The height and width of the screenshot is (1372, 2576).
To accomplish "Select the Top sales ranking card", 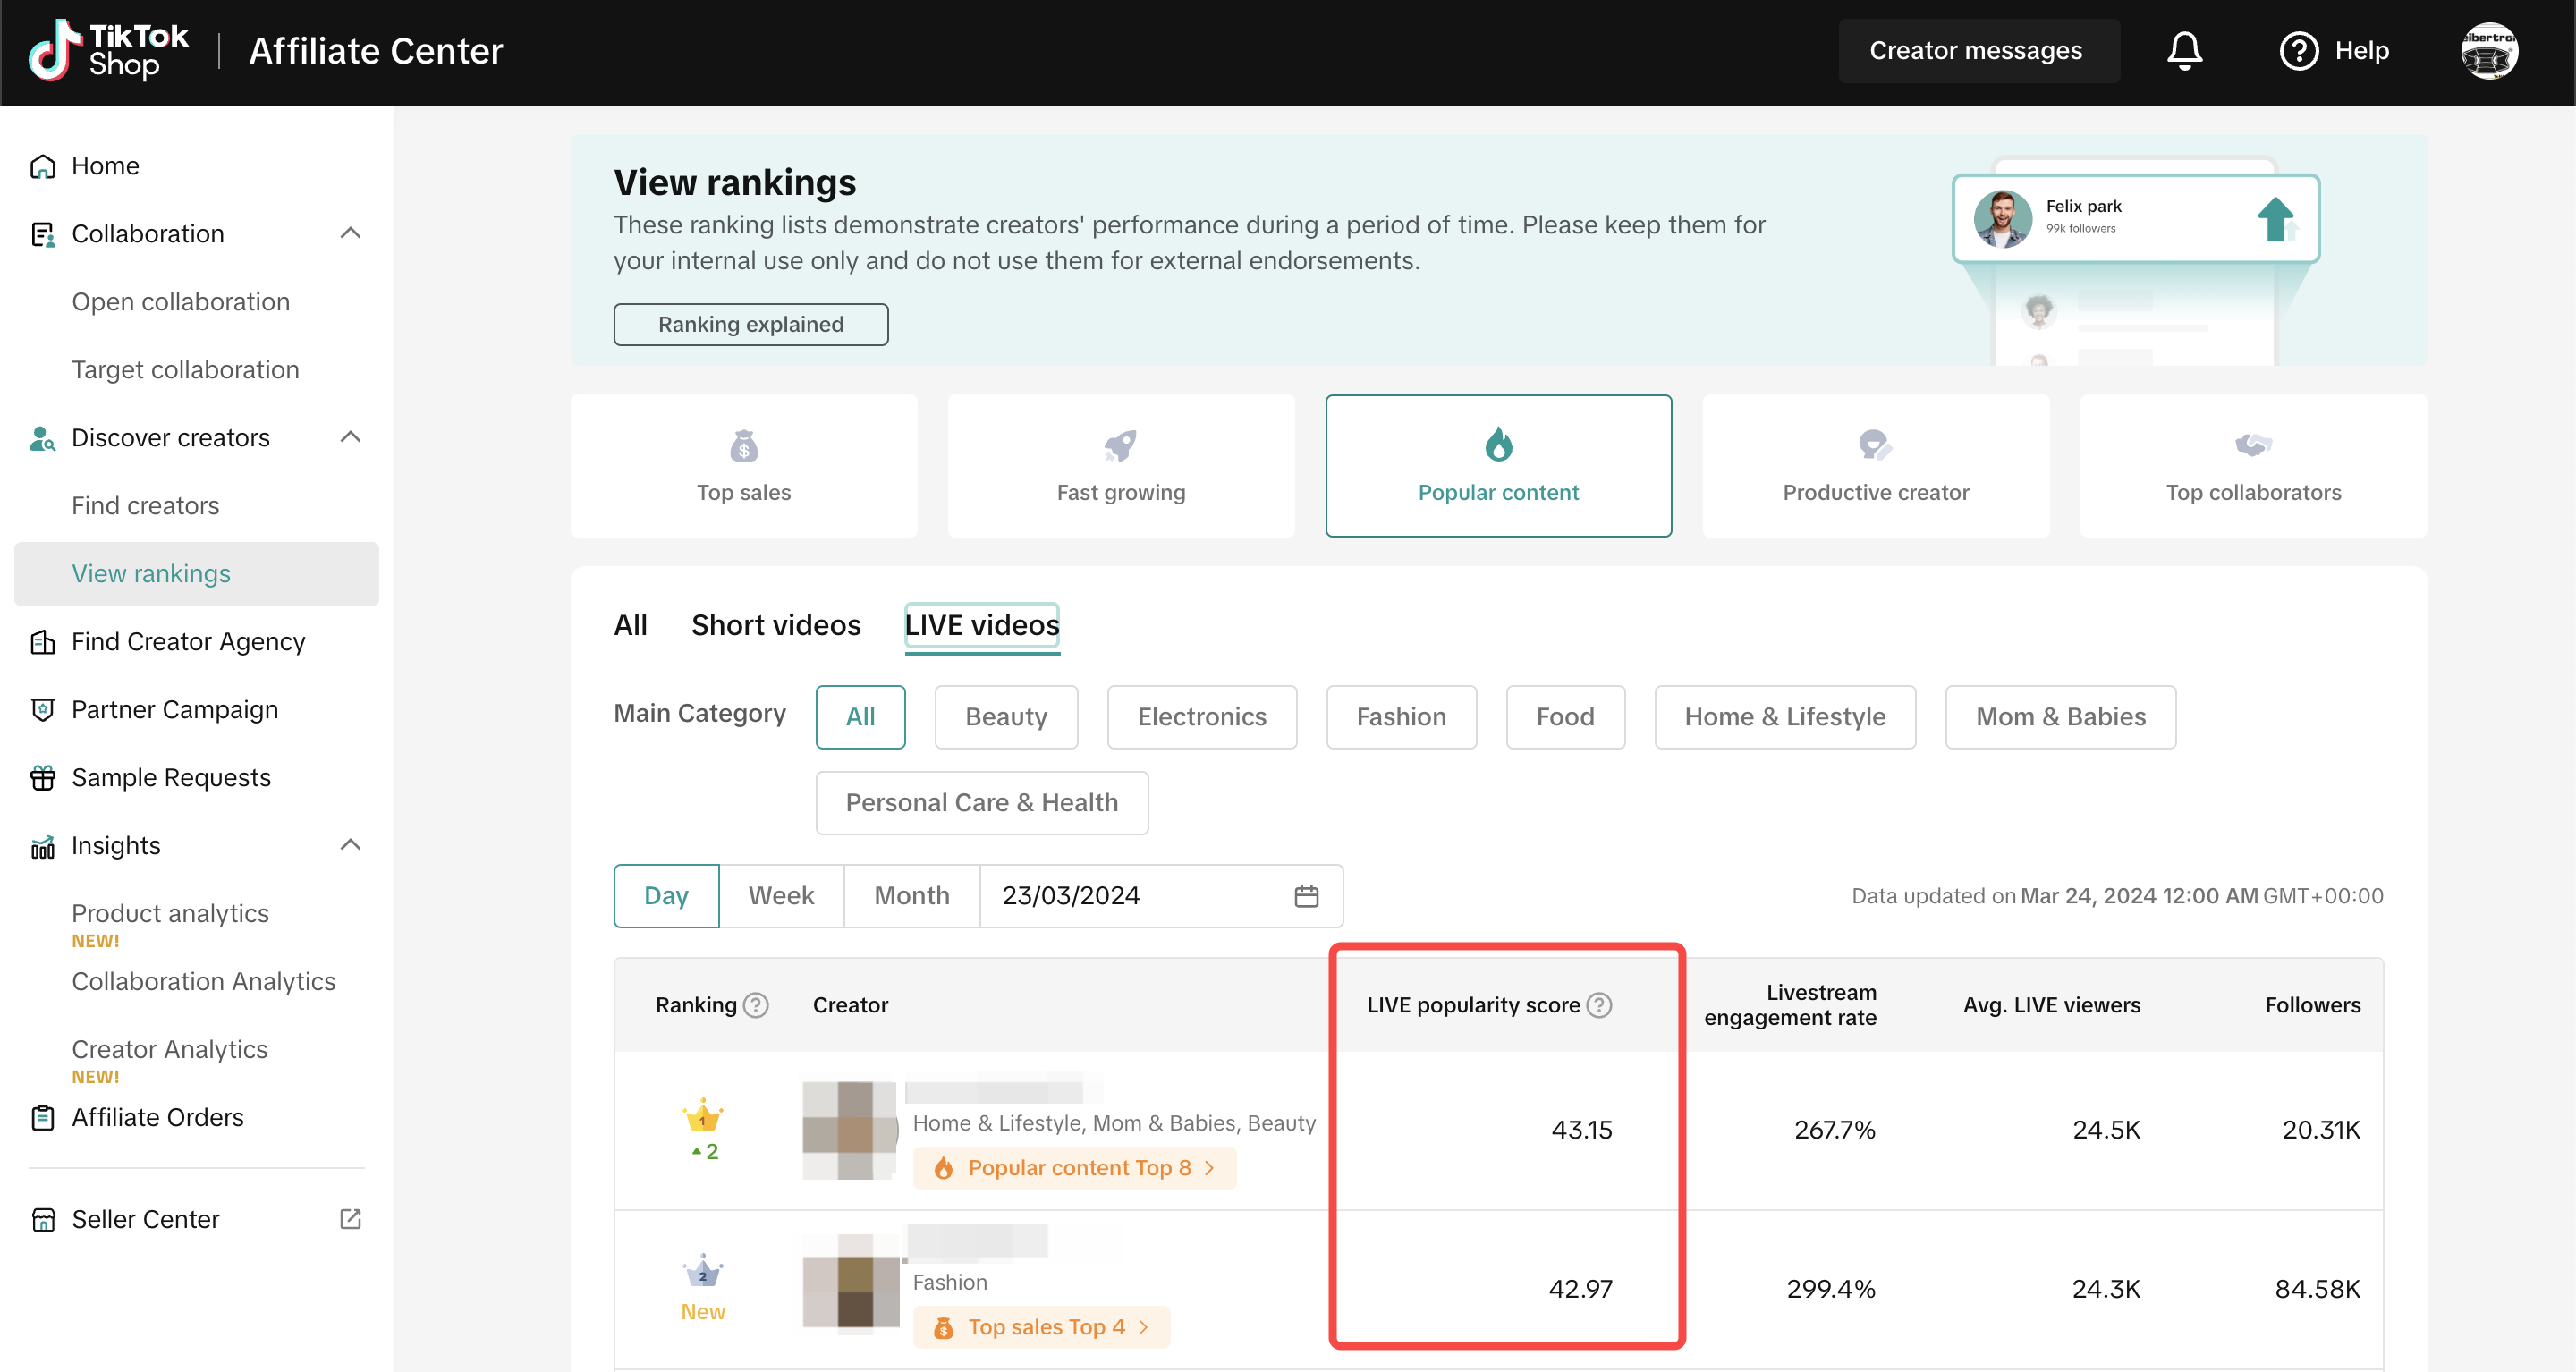I will (743, 466).
